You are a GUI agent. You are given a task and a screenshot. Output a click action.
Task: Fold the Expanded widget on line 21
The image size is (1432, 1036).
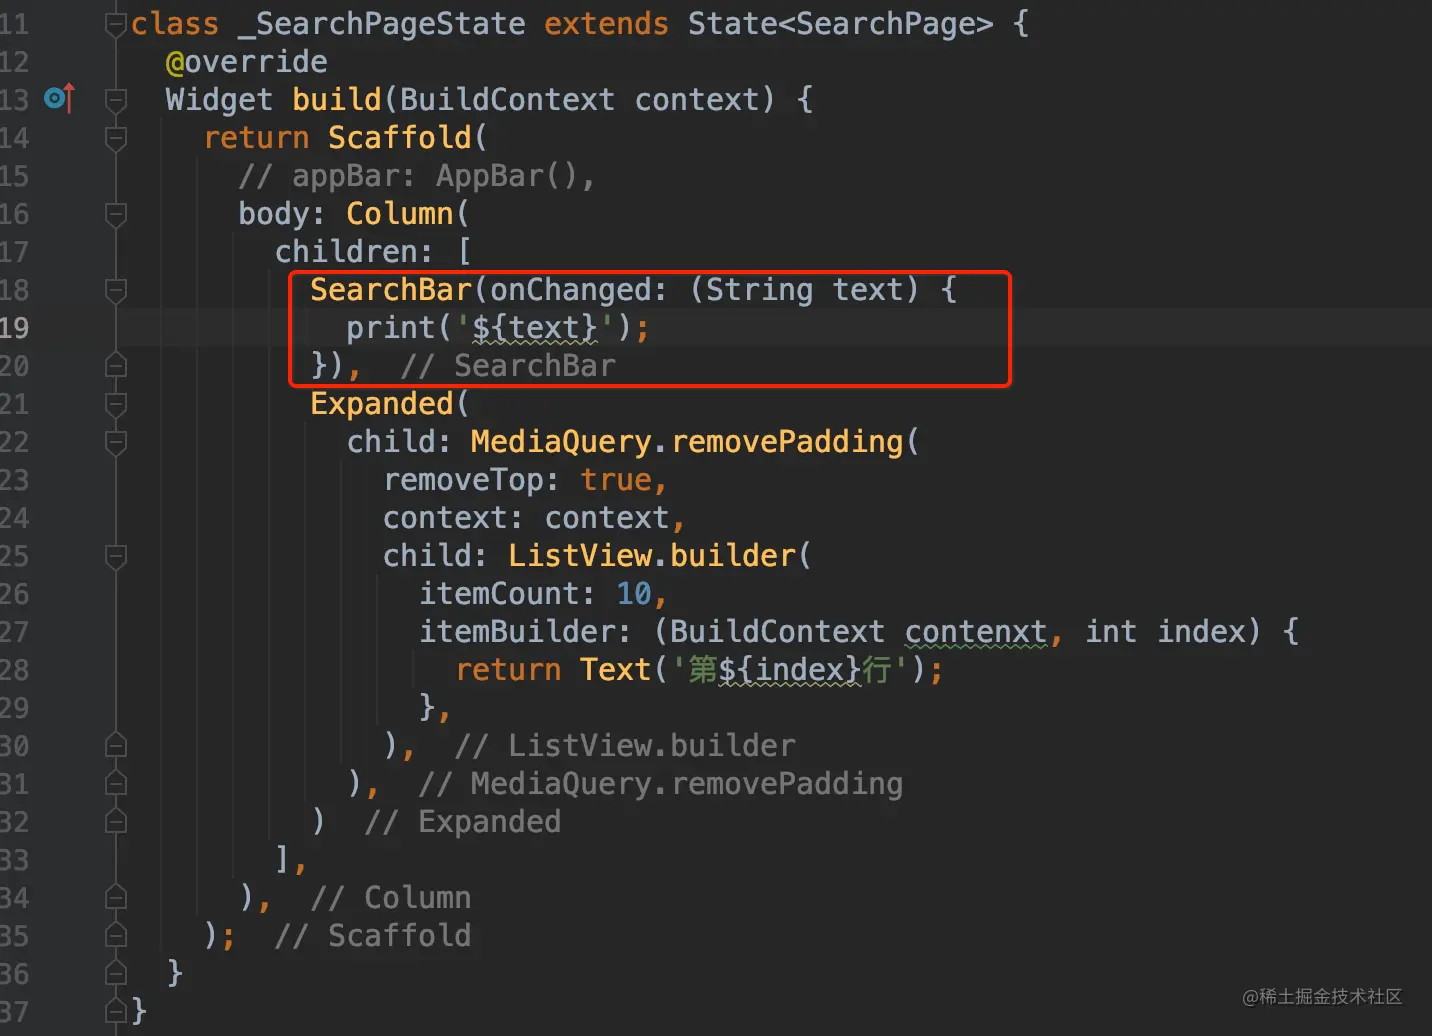[116, 403]
